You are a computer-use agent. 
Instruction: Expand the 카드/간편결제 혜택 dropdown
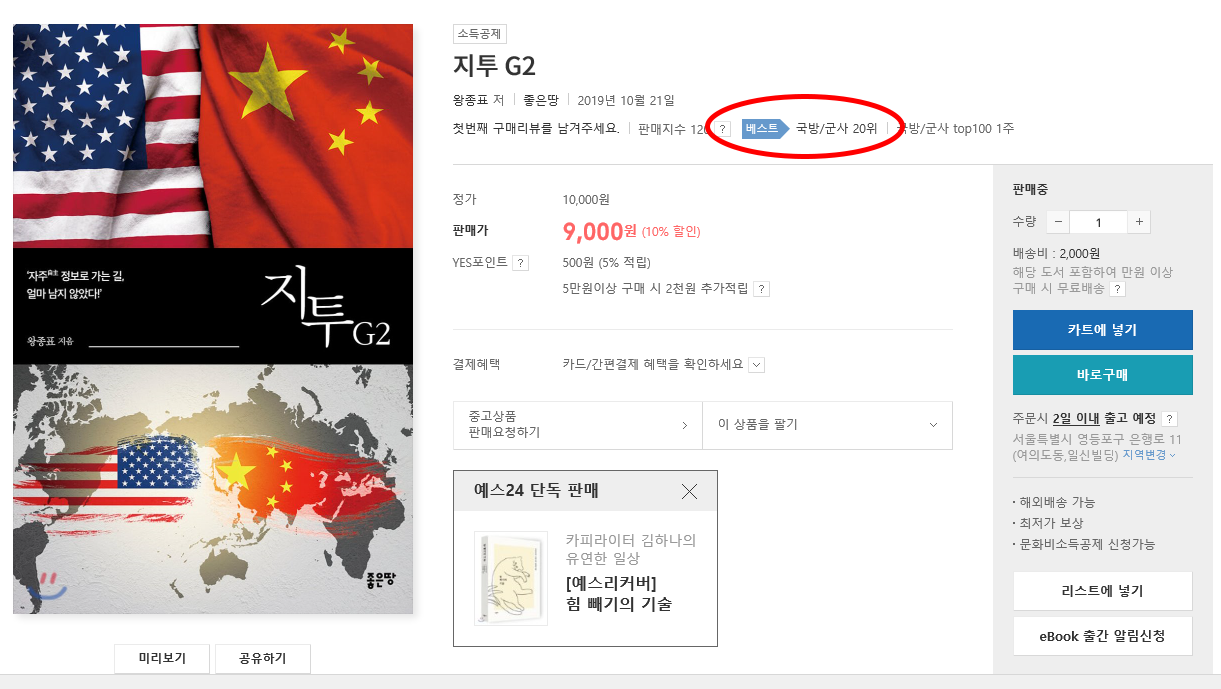coord(756,365)
